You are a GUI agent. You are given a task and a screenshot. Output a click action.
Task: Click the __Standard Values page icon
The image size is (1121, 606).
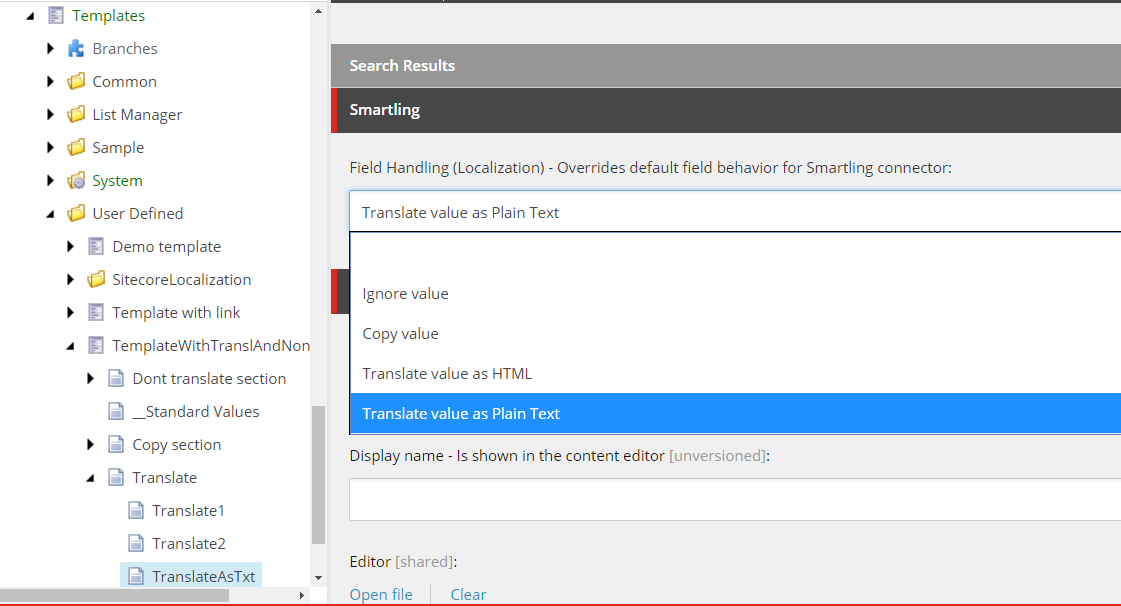(x=116, y=411)
